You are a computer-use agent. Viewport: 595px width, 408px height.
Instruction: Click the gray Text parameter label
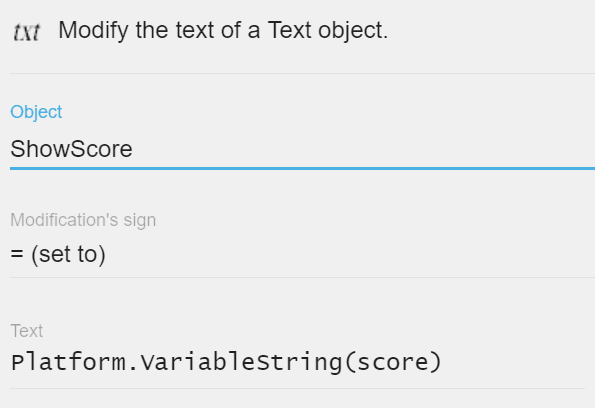pyautogui.click(x=27, y=331)
